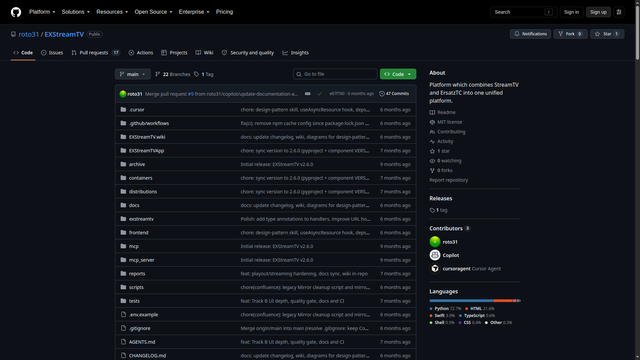Open the distributions folder
Image resolution: width=640 pixels, height=360 pixels.
143,191
